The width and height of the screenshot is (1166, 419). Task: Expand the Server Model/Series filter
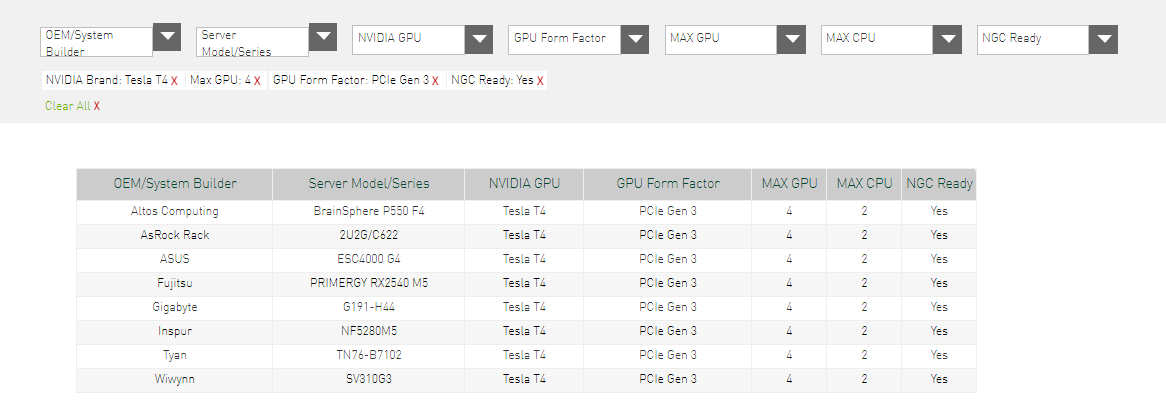(x=266, y=40)
